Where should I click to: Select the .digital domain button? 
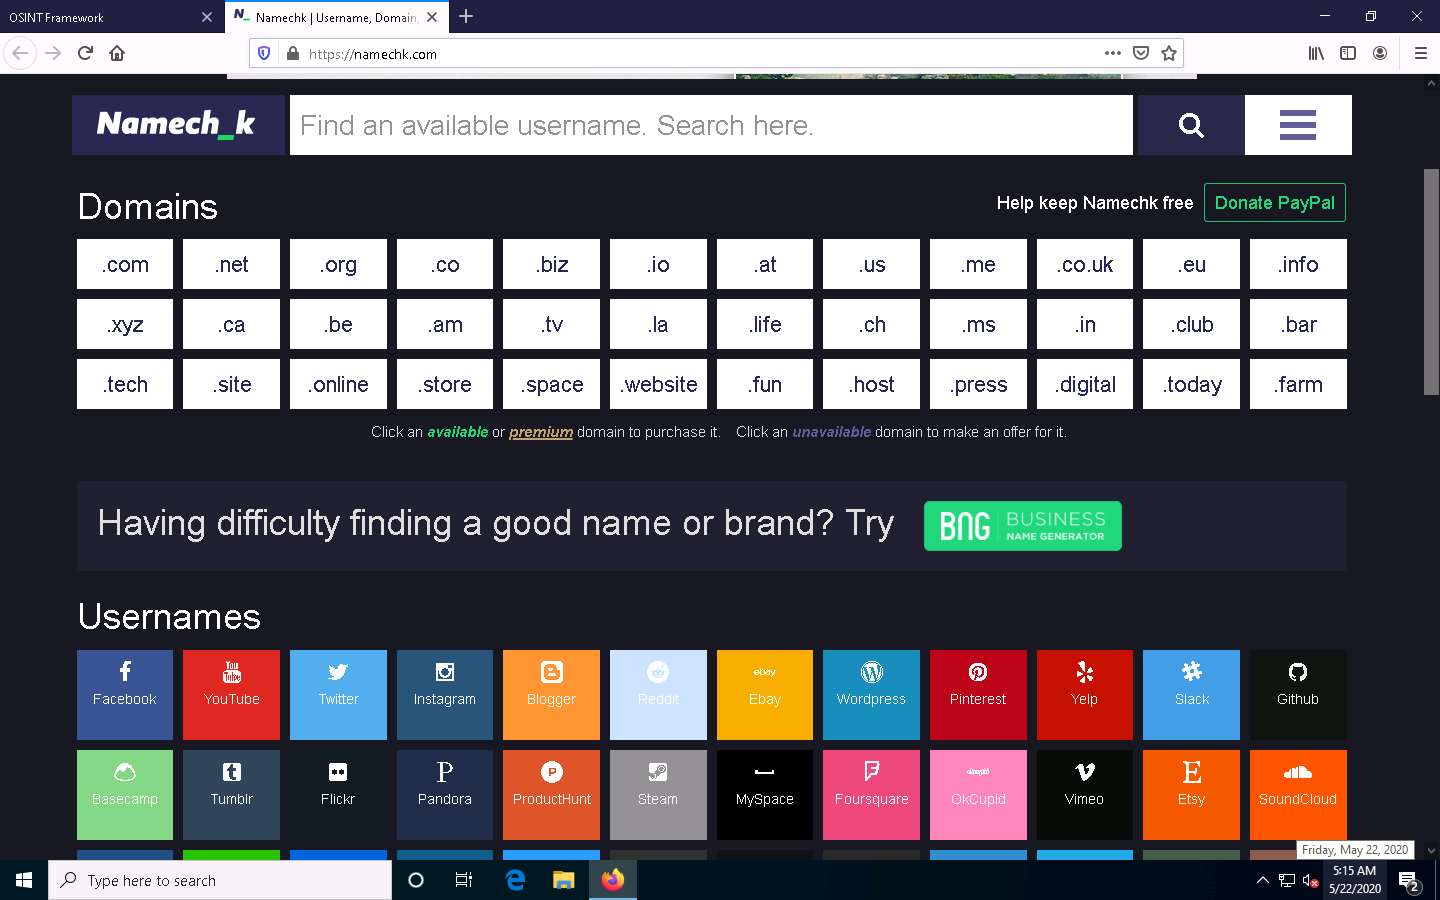1085,384
